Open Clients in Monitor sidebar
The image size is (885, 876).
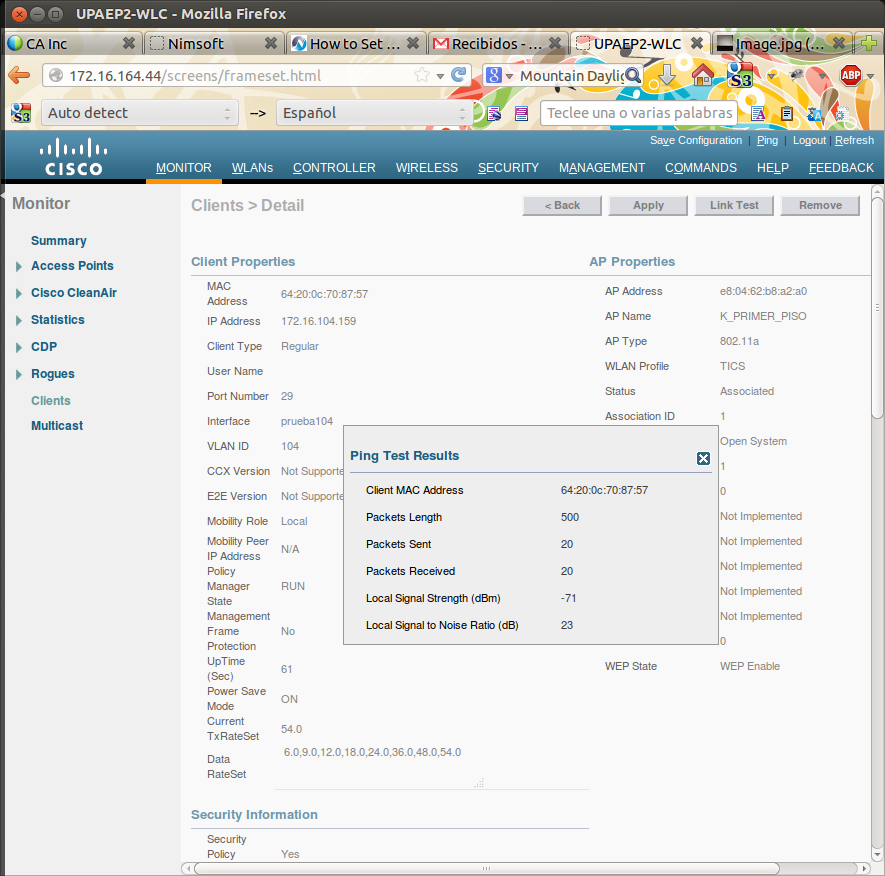(x=51, y=401)
